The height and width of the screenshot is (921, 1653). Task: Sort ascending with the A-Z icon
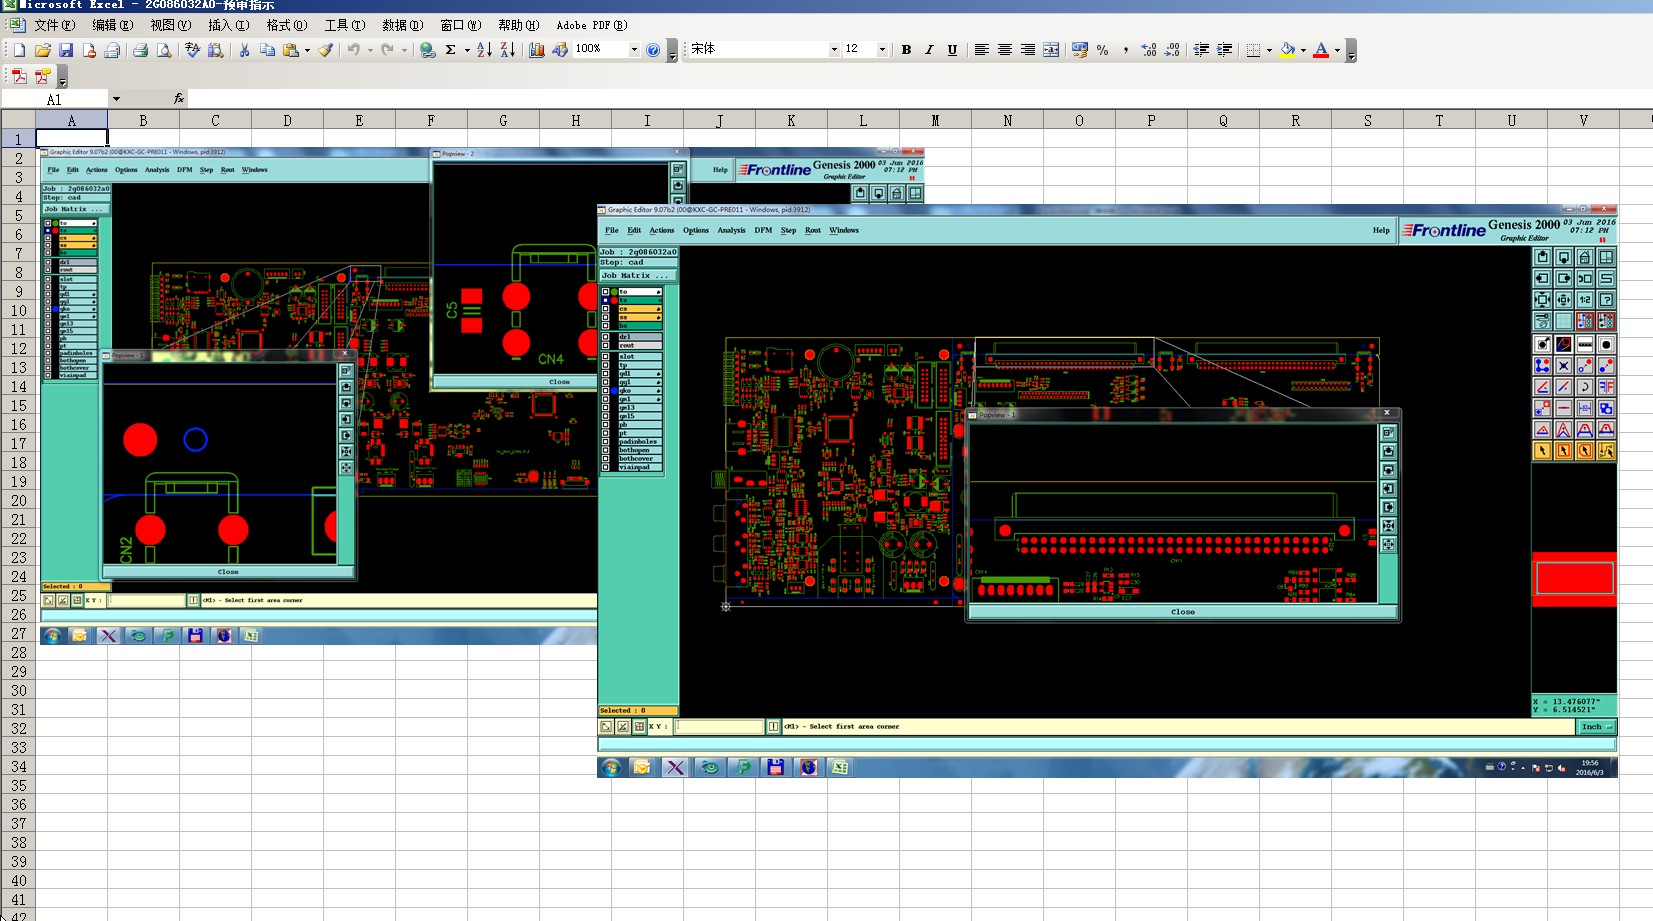[484, 50]
